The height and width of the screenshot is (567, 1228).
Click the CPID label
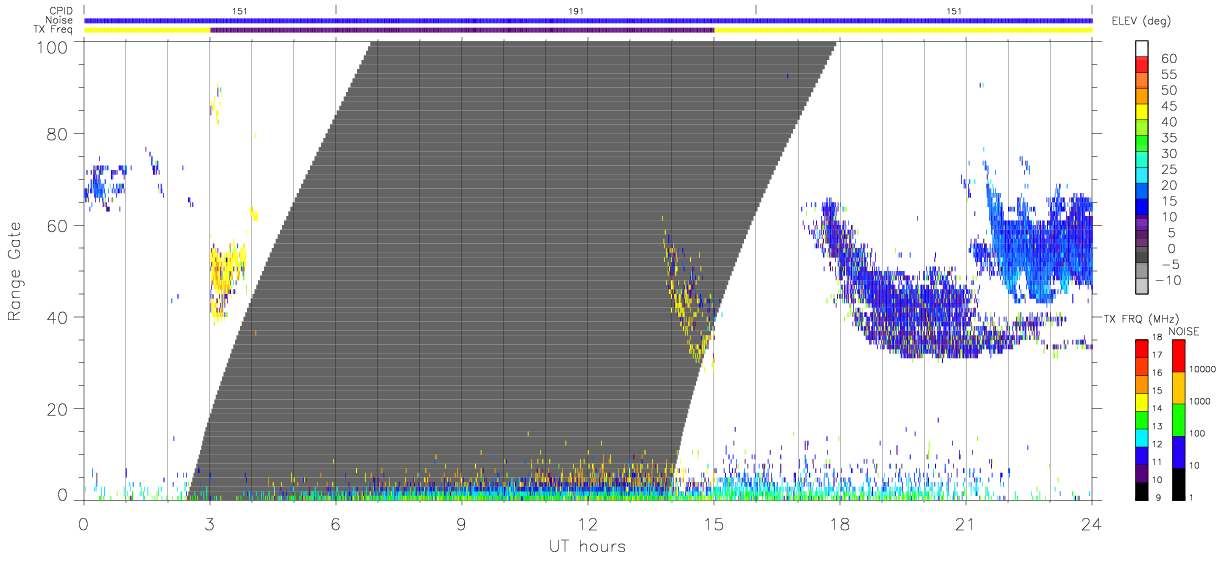(62, 10)
